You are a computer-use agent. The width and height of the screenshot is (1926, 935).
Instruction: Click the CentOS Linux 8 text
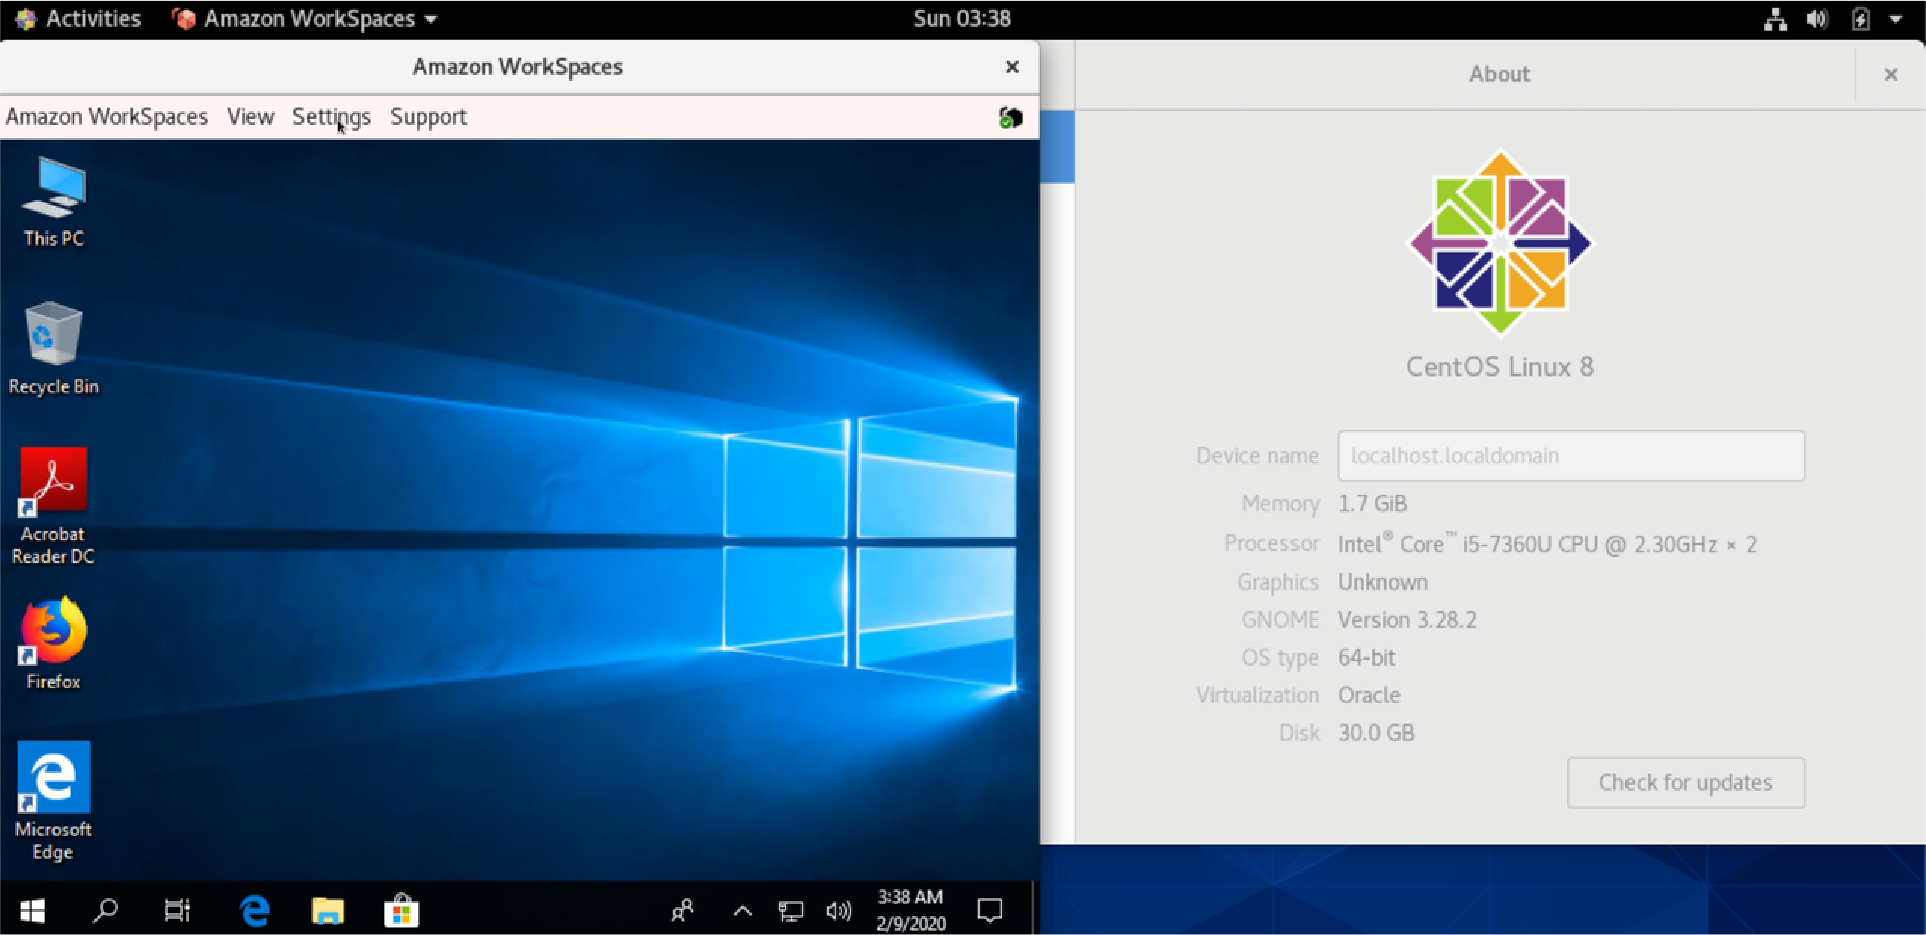pyautogui.click(x=1499, y=367)
